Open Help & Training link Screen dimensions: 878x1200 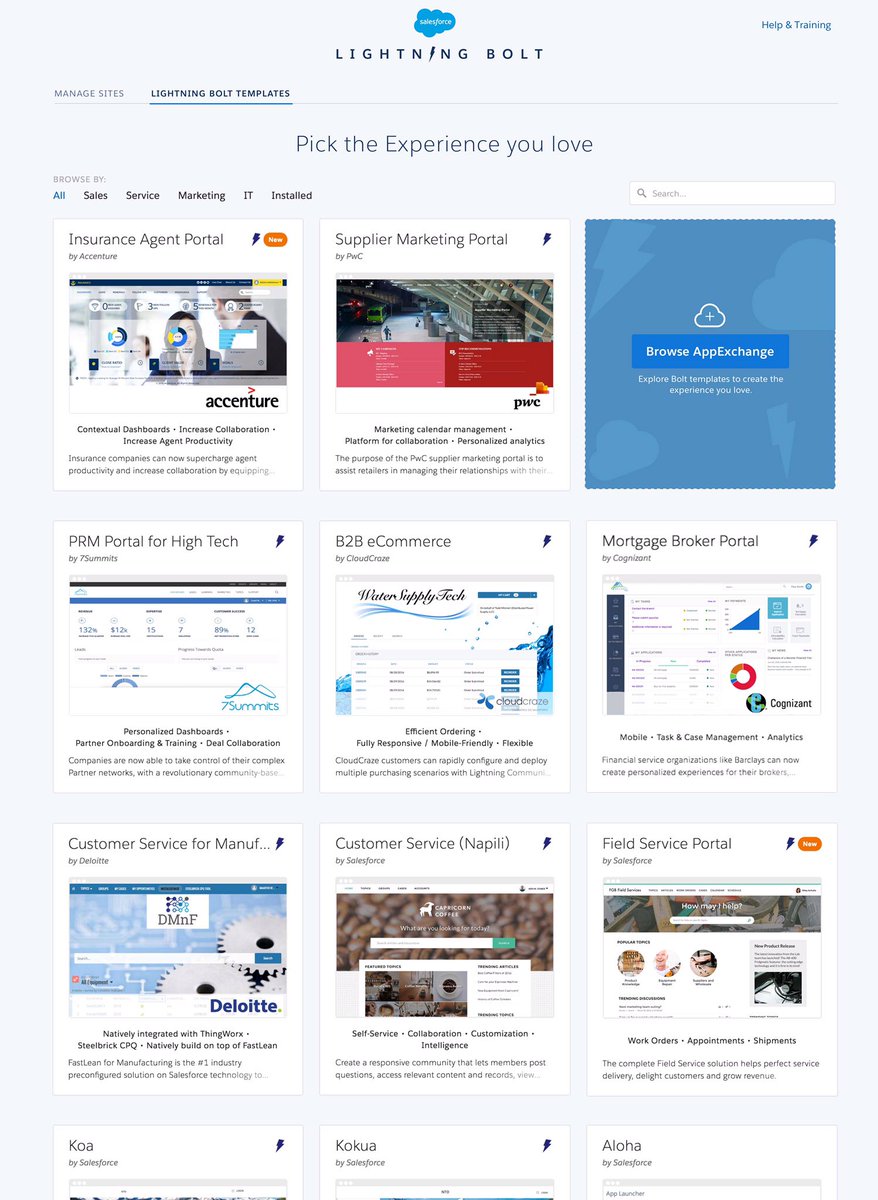coord(796,25)
